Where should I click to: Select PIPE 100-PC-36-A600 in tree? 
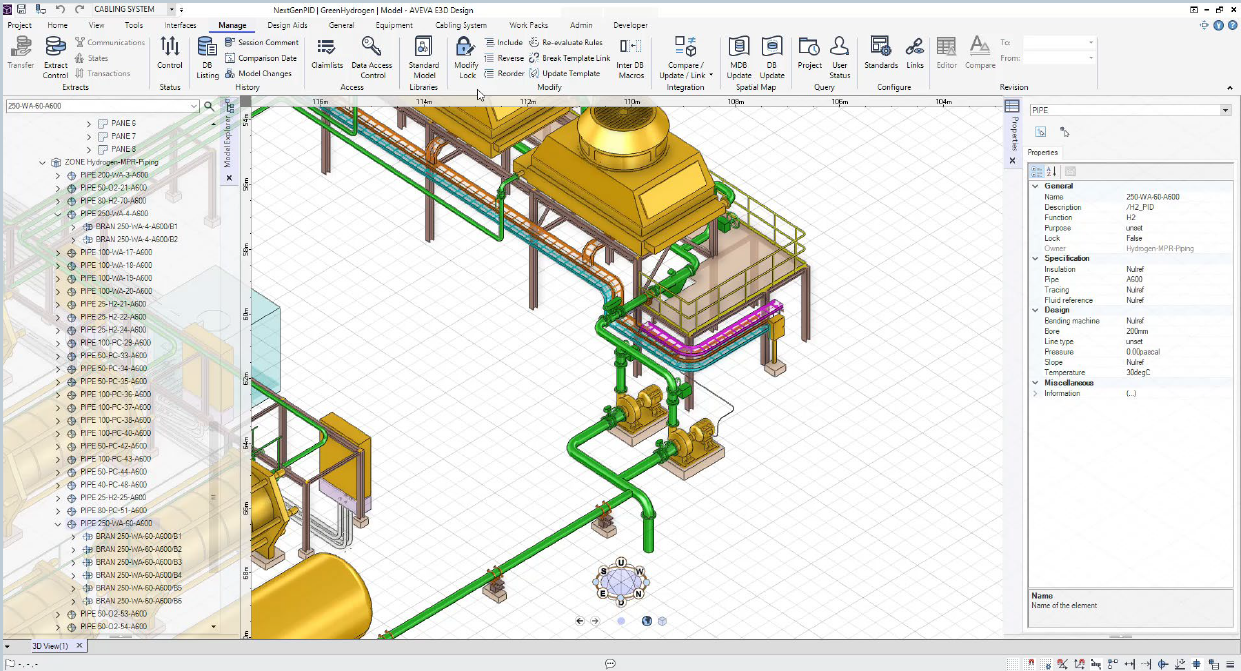click(116, 394)
